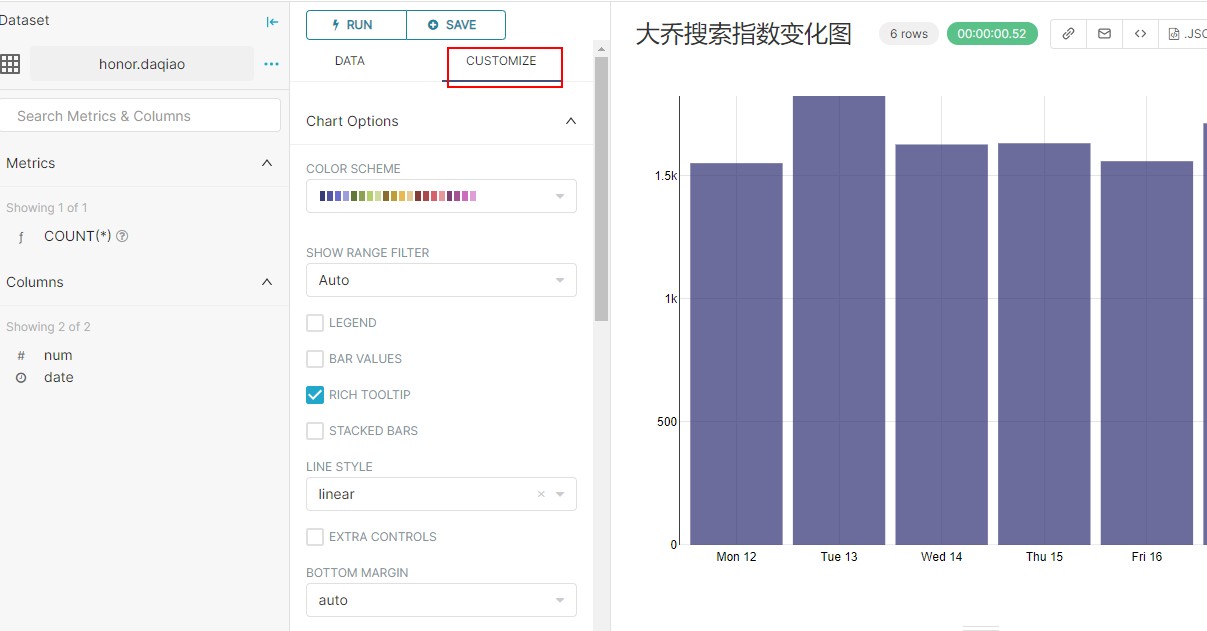Screen dimensions: 1207x631
Task: Click the COUNT(*) metric
Action: pos(77,236)
